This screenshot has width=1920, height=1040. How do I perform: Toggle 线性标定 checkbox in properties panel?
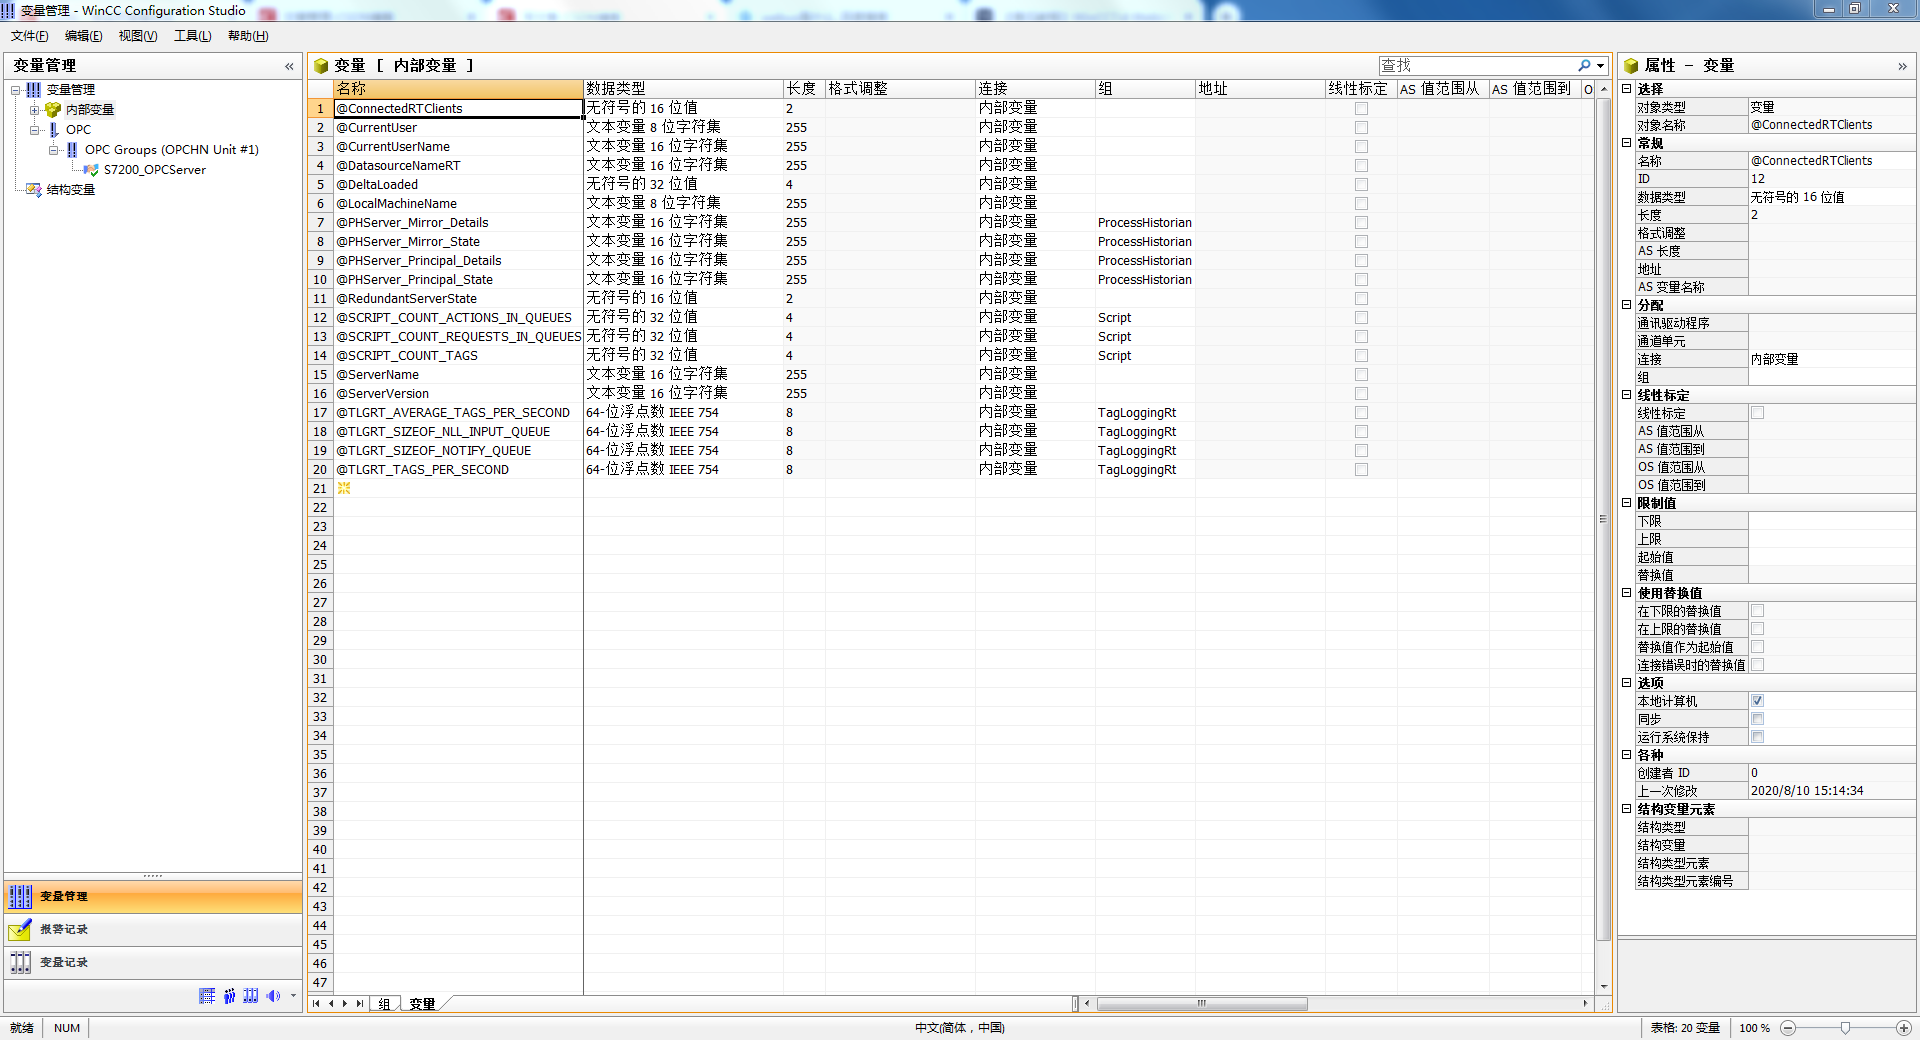click(1757, 413)
